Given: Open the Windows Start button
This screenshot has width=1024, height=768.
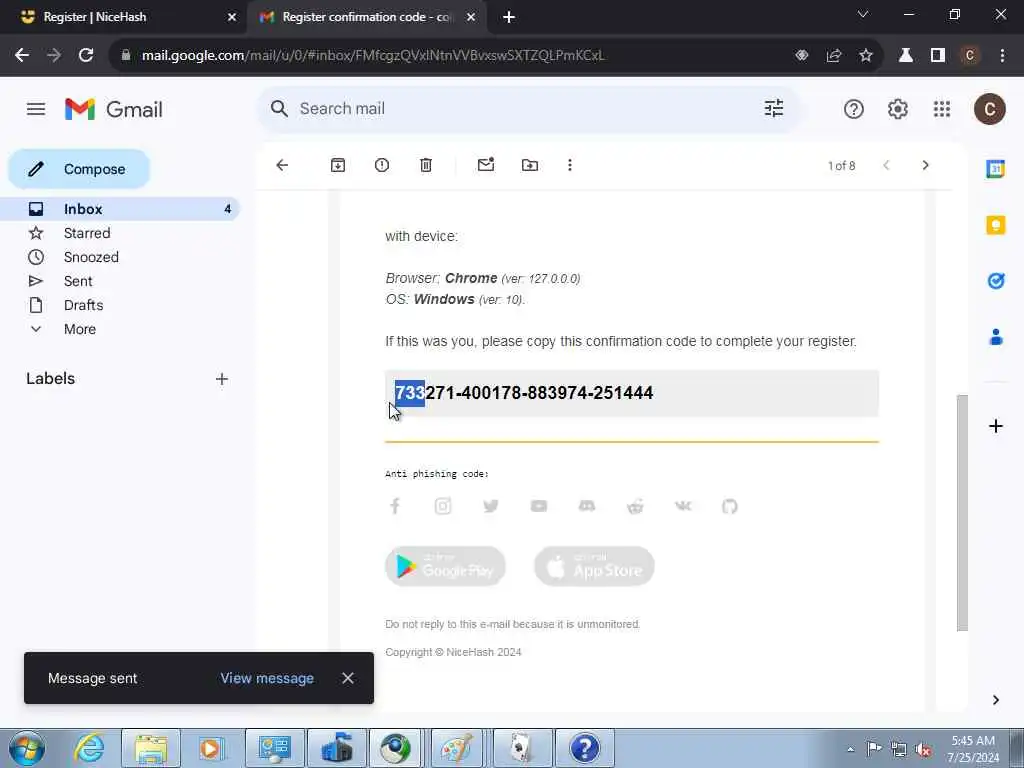Looking at the screenshot, I should [27, 748].
